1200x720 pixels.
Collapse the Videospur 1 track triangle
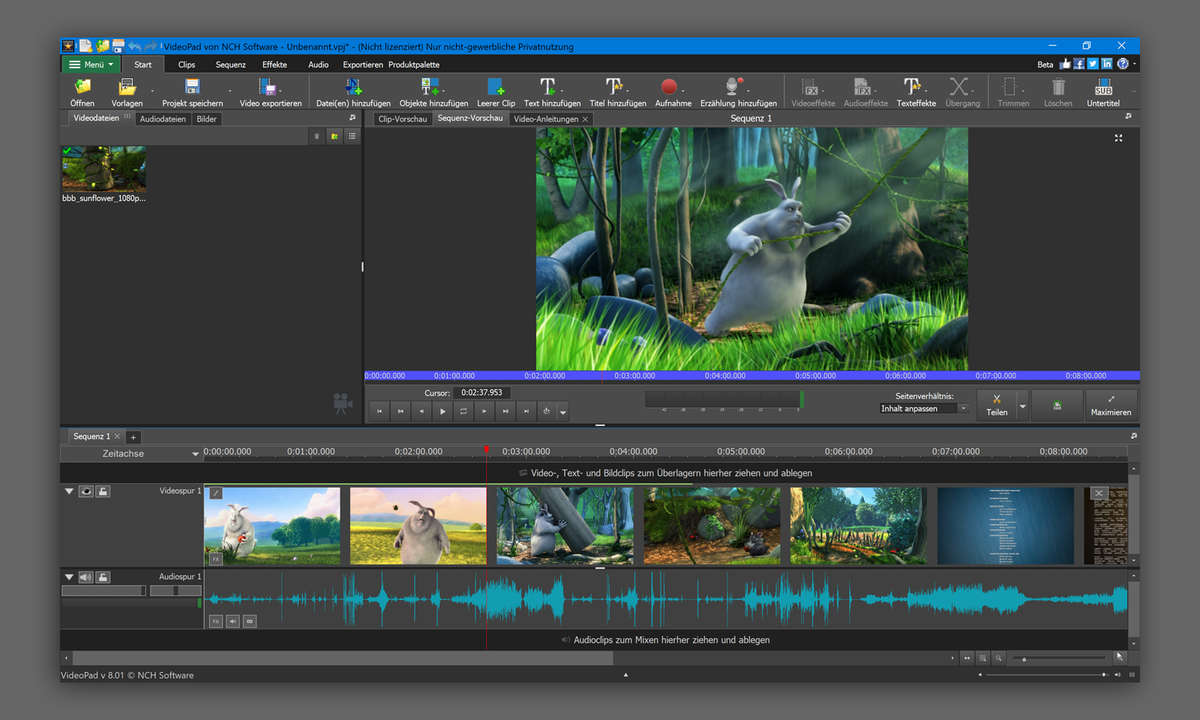click(69, 491)
